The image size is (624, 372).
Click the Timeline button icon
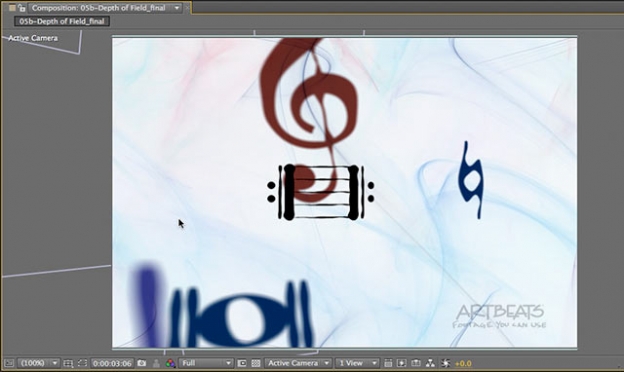[416, 363]
